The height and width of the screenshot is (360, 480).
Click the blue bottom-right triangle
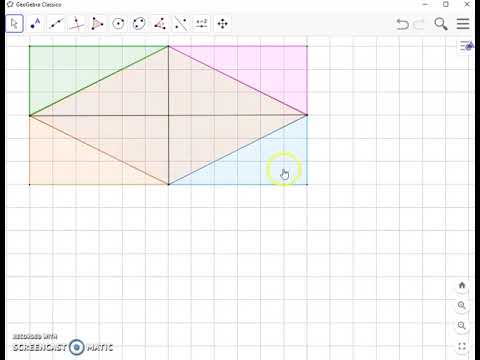262,161
